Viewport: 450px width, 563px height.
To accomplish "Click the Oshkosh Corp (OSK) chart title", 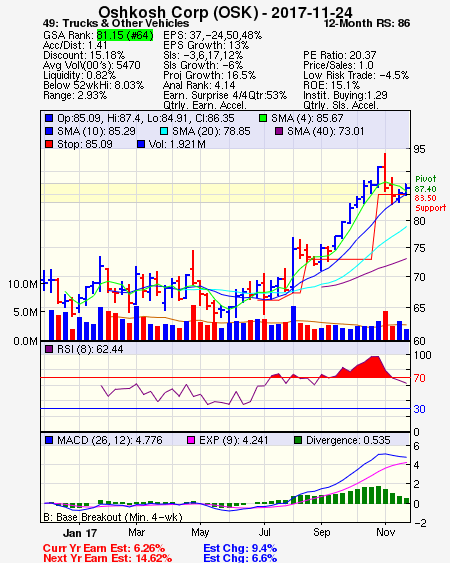I will tap(225, 12).
